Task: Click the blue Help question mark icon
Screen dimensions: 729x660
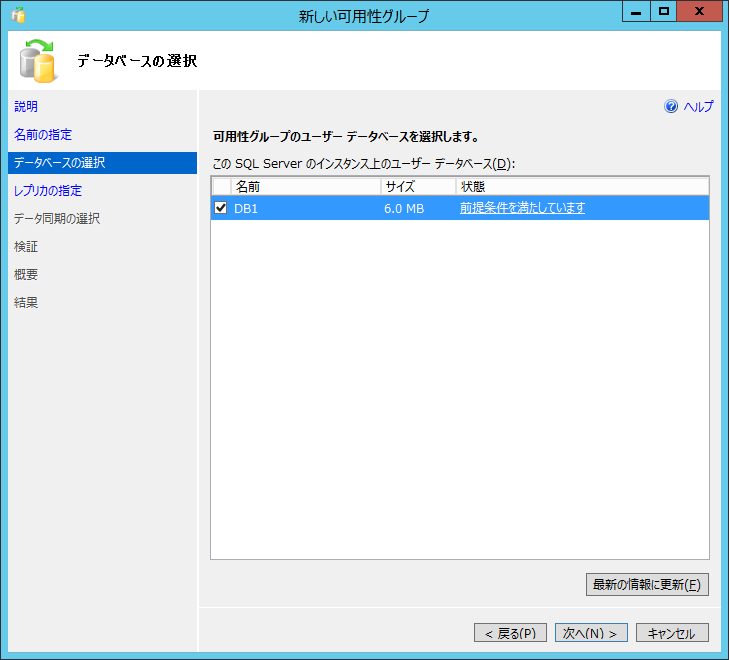Action: 671,107
